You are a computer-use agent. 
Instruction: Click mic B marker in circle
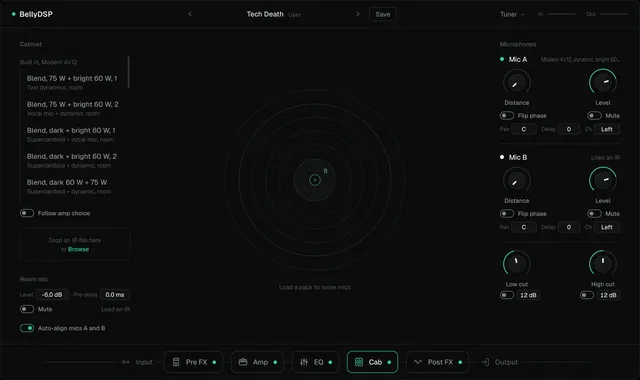pyautogui.click(x=325, y=171)
